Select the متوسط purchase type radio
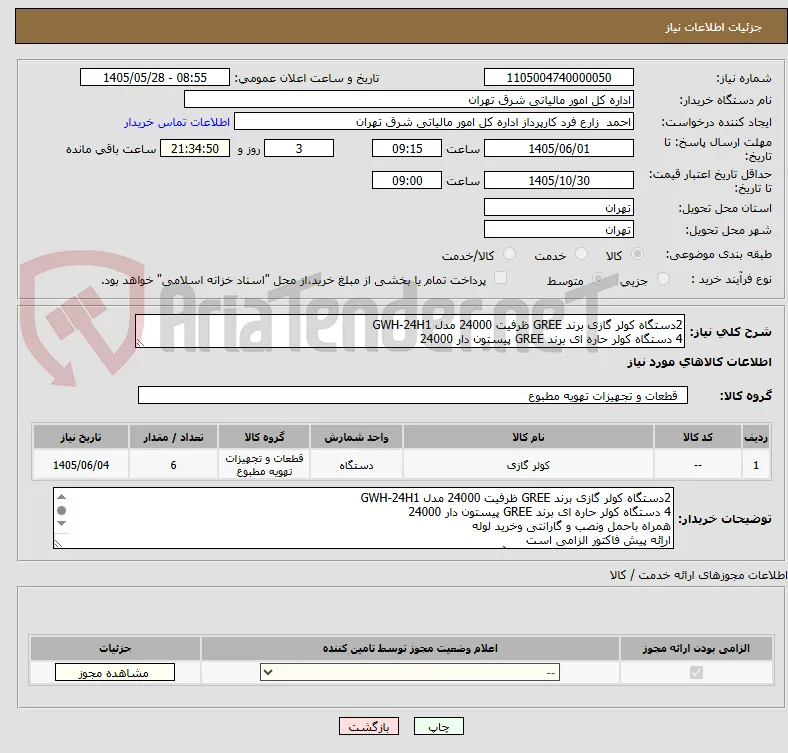The width and height of the screenshot is (788, 753). [598, 278]
